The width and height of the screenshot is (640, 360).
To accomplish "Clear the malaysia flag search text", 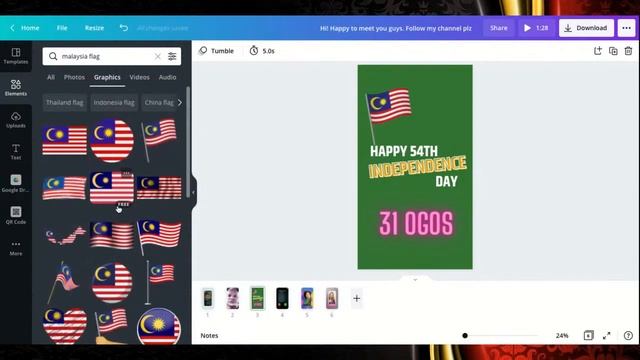I will (158, 56).
